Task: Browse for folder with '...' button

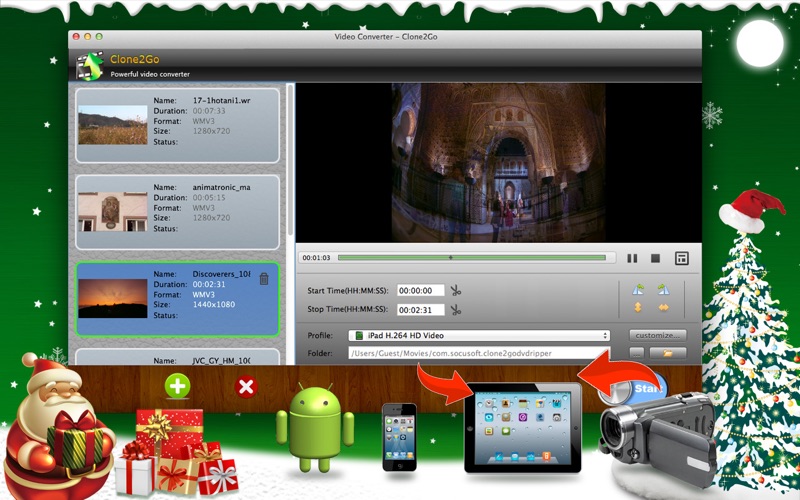Action: pyautogui.click(x=637, y=353)
